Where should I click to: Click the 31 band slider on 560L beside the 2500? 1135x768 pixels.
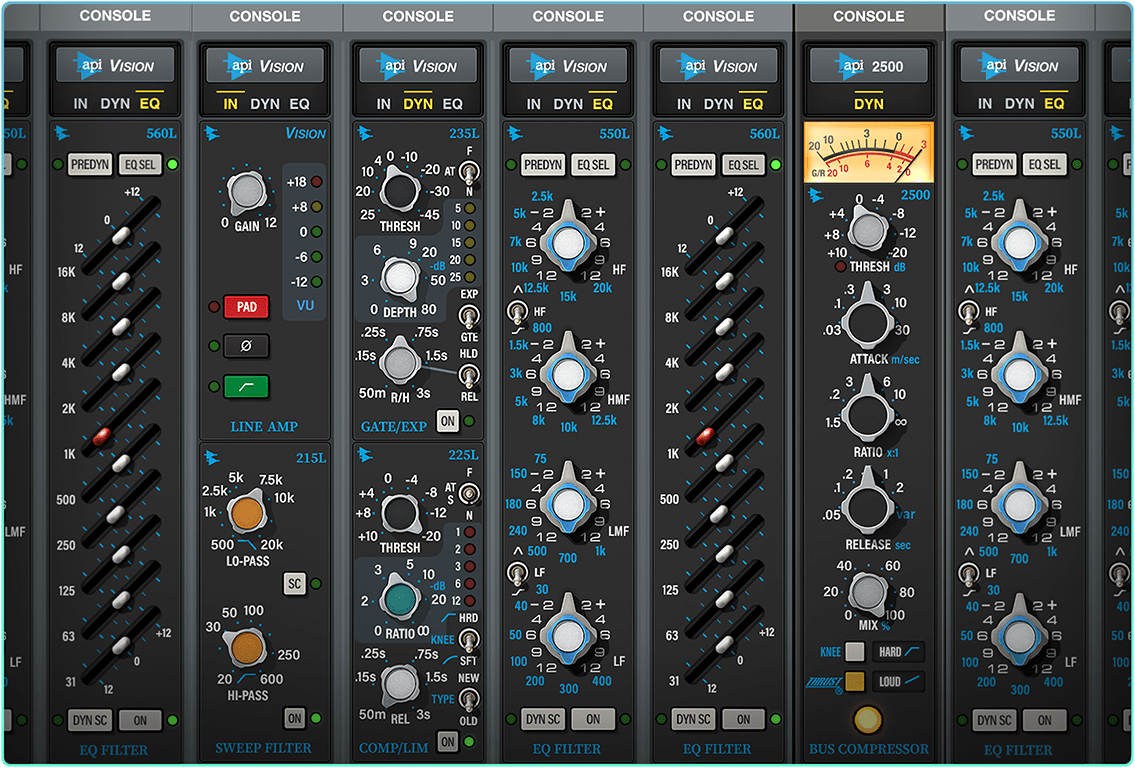724,643
